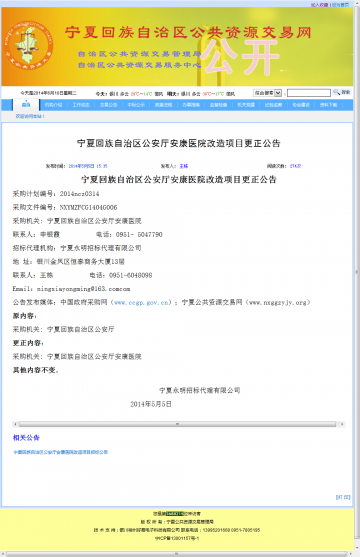Click the magnifier search icon
Viewport: 360px width, 557px height.
336,92
